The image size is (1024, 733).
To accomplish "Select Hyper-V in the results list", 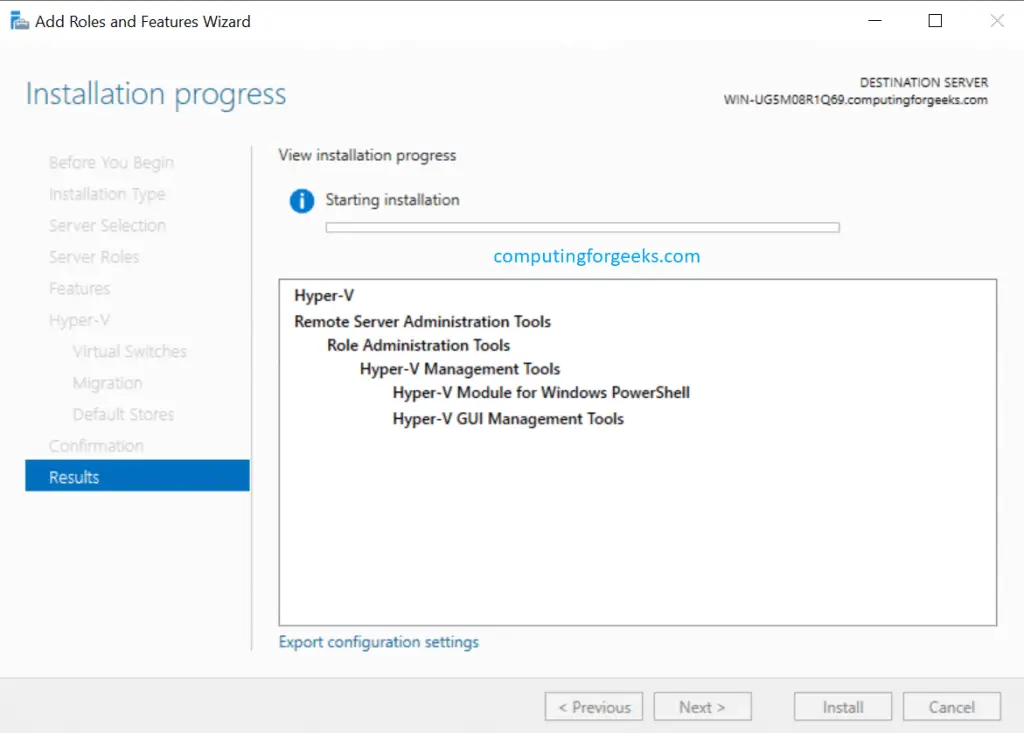I will coord(324,295).
